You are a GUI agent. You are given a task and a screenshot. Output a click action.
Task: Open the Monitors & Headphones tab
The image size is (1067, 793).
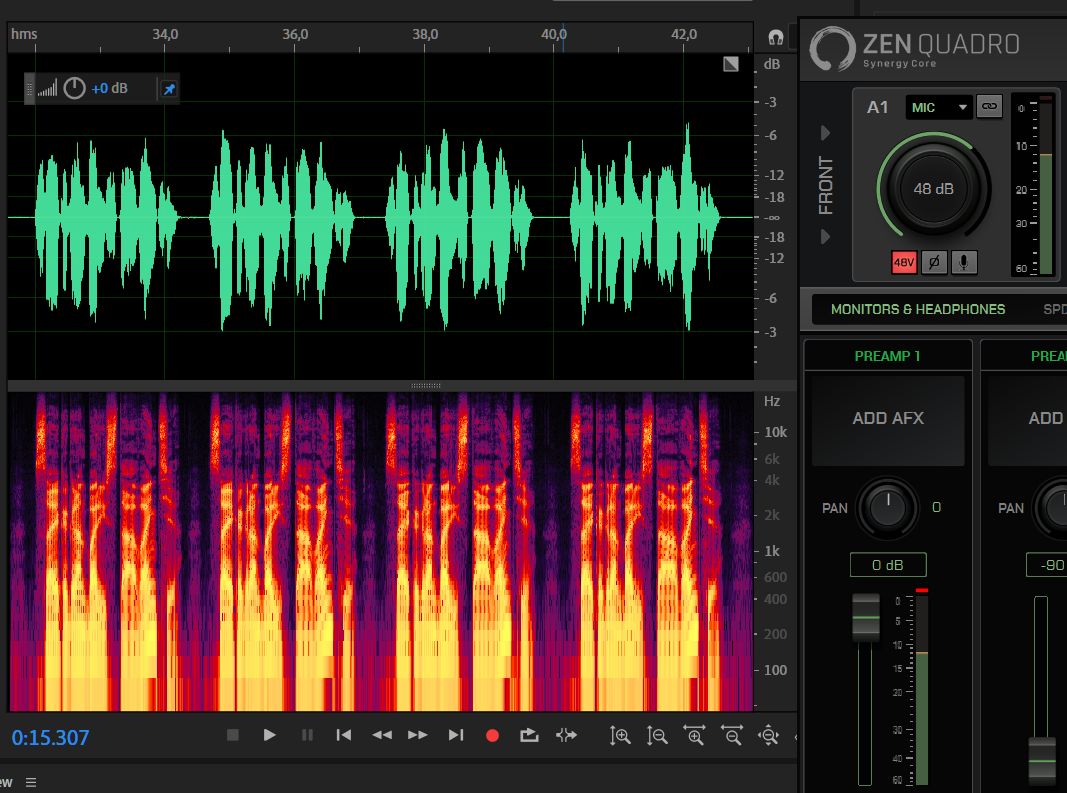point(918,310)
